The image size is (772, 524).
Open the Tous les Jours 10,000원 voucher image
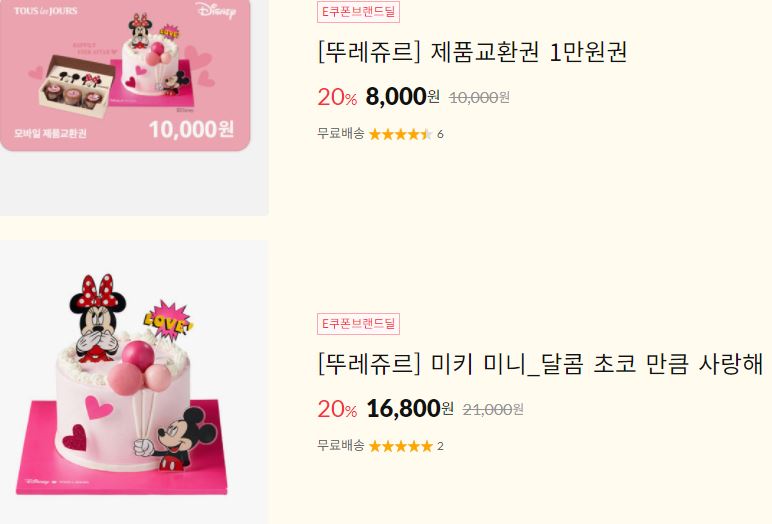click(x=125, y=75)
